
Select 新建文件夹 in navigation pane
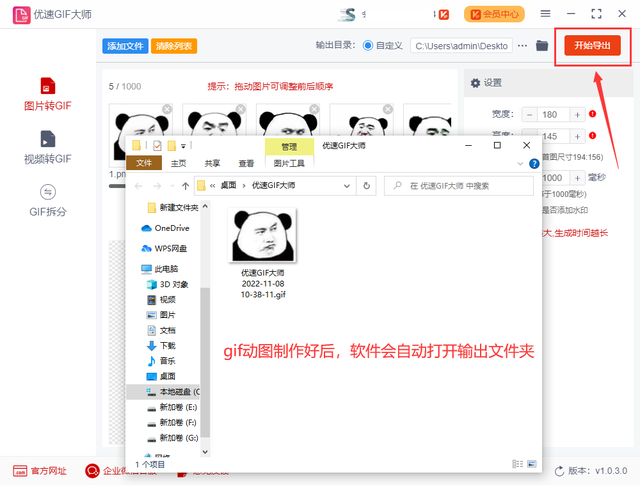[x=173, y=208]
